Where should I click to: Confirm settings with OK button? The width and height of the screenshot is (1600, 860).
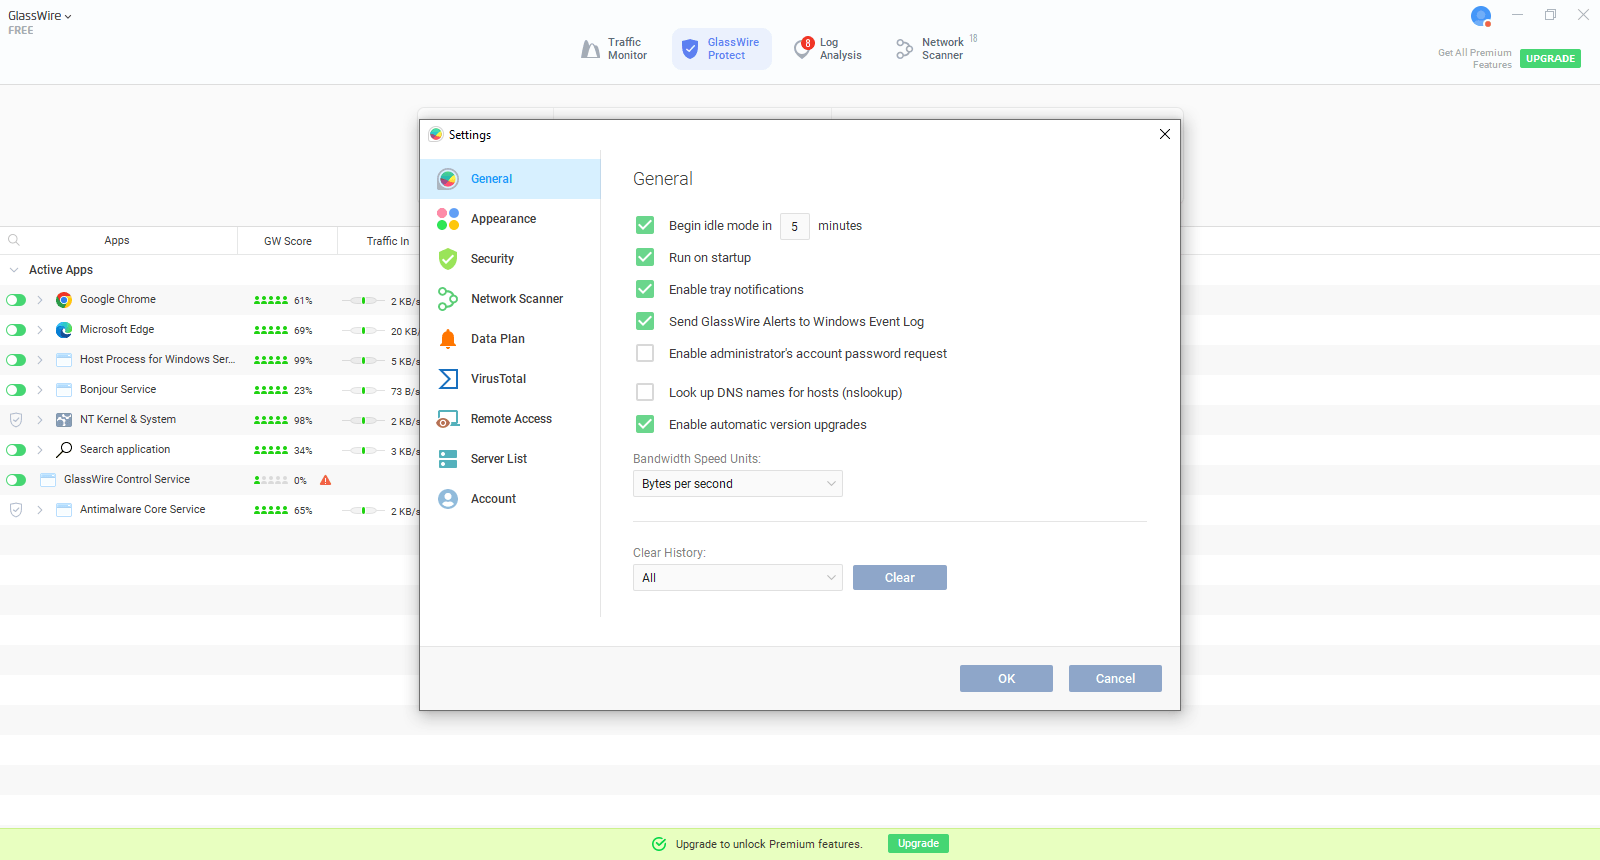point(1006,679)
